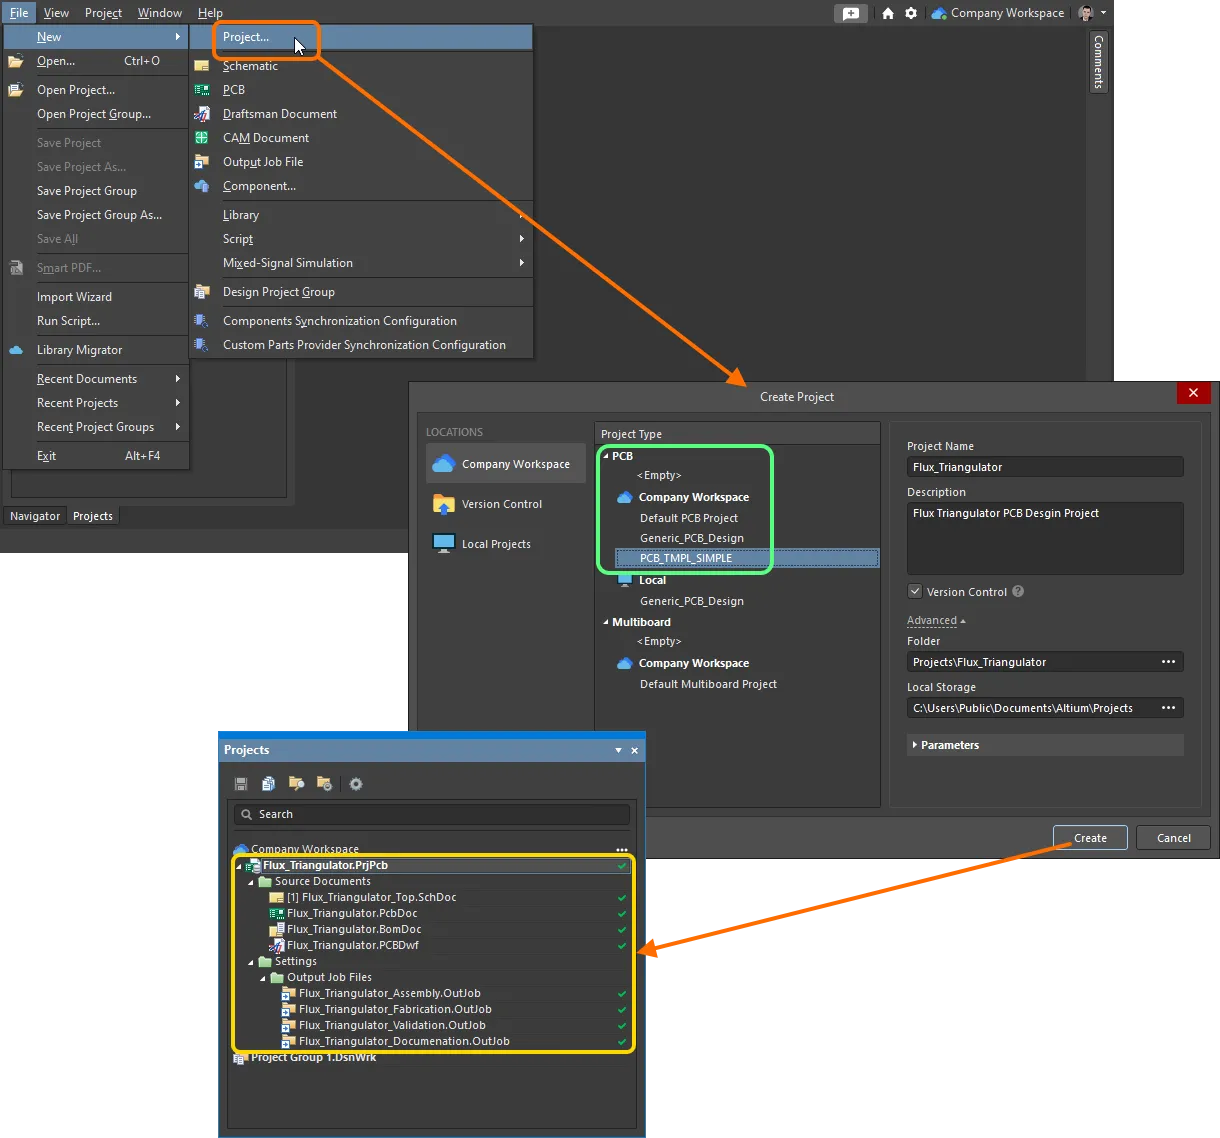The width and height of the screenshot is (1220, 1138).
Task: Open the user account dropdown arrow
Action: tap(1103, 14)
